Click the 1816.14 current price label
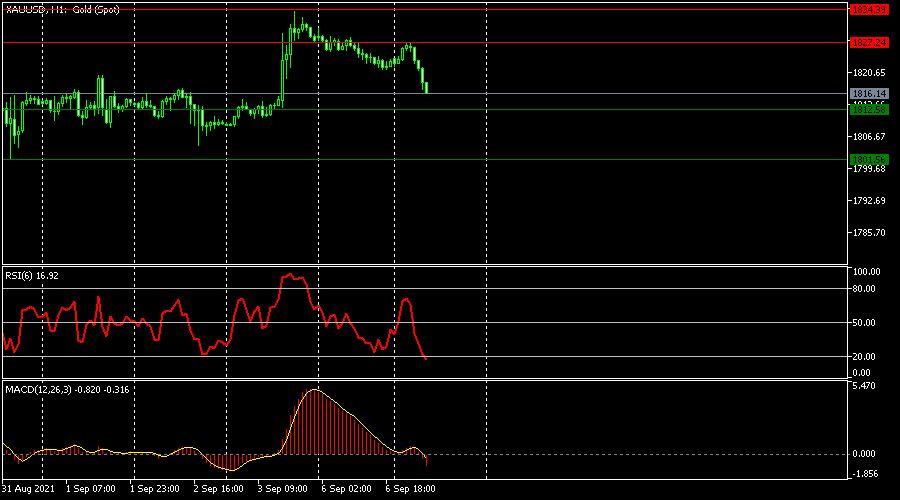Viewport: 900px width, 500px height. click(x=869, y=94)
